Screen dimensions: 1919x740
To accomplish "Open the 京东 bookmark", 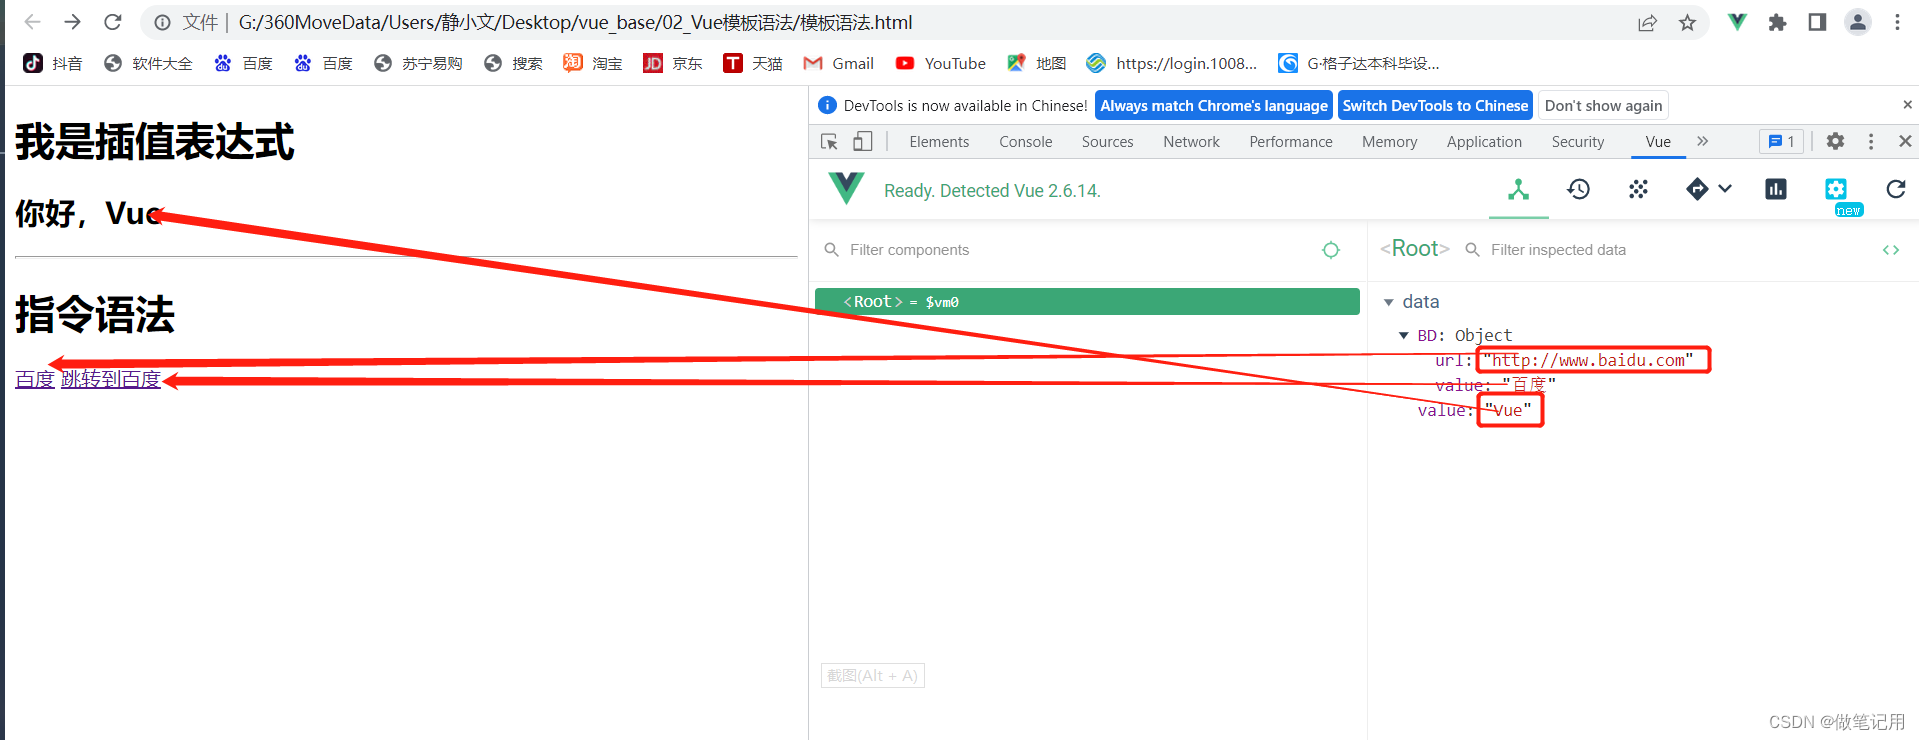I will [673, 63].
